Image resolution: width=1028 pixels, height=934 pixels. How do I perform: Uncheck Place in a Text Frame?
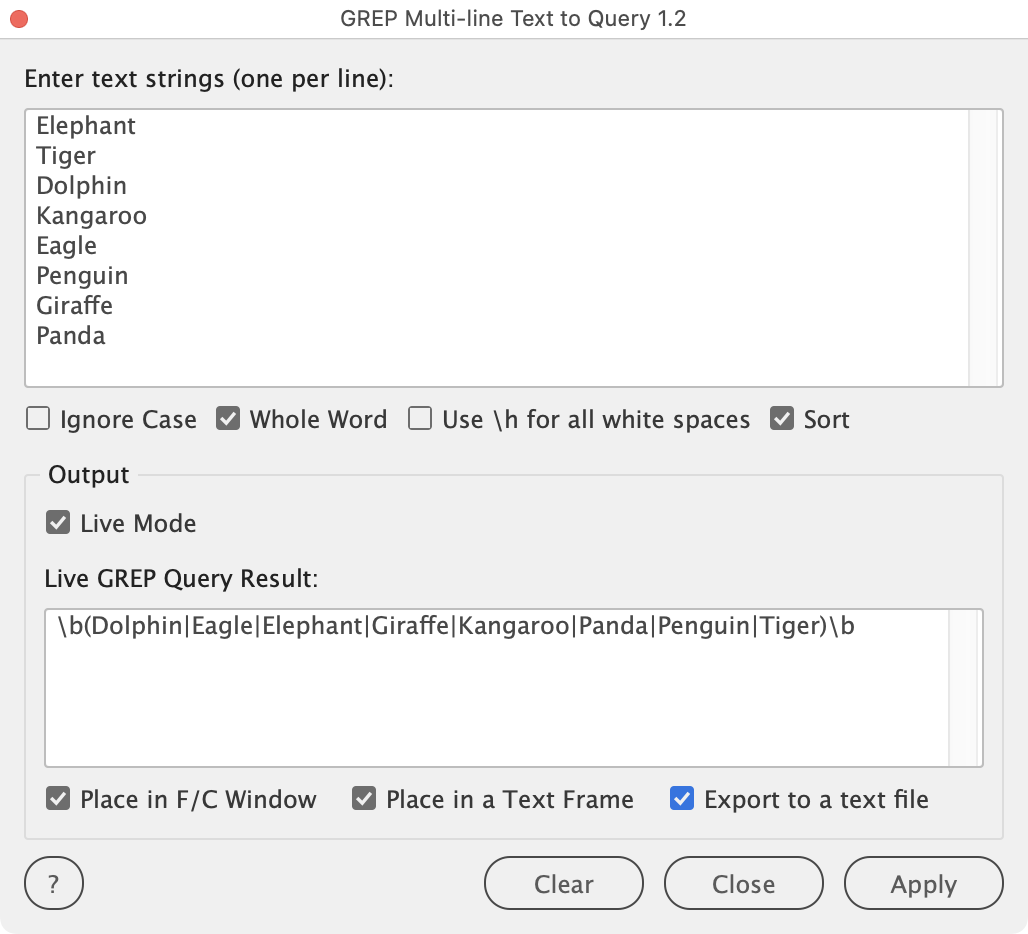coord(364,799)
